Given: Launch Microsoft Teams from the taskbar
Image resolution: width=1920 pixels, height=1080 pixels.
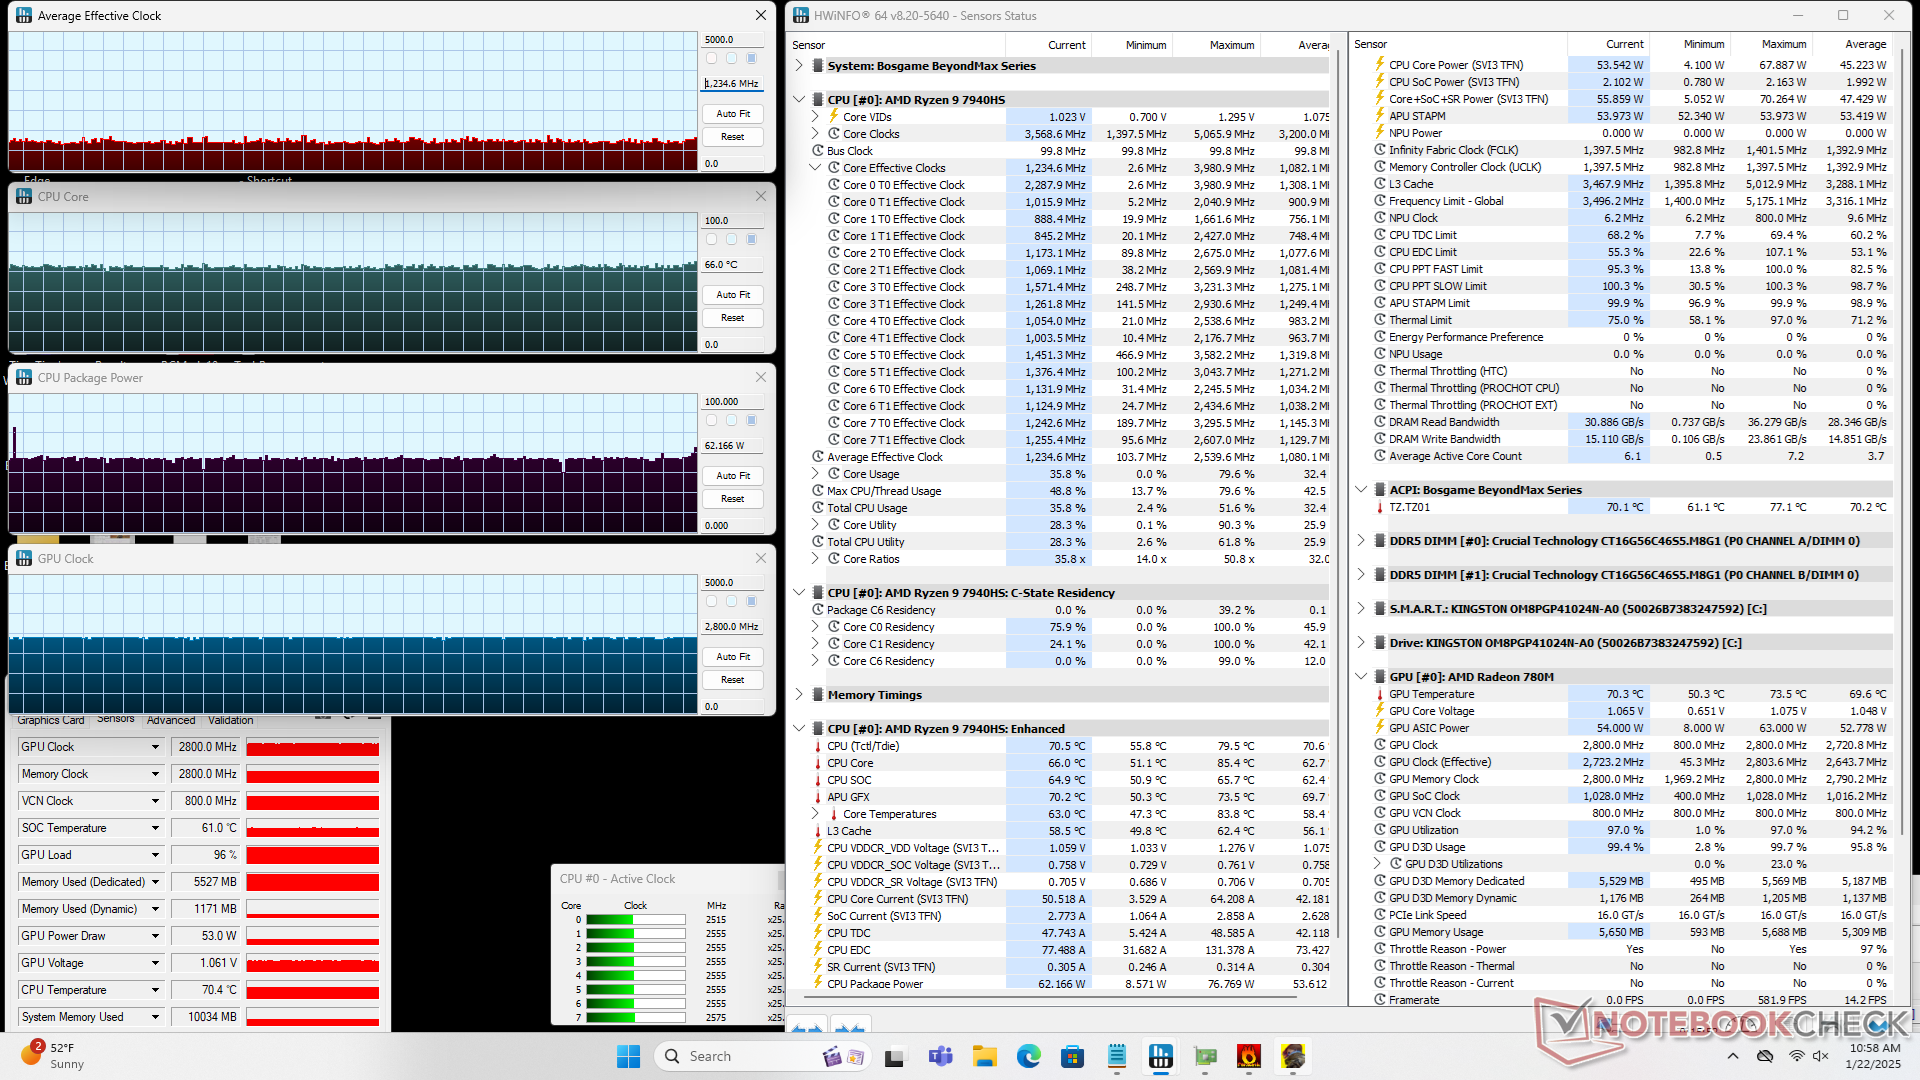Looking at the screenshot, I should [x=940, y=1056].
